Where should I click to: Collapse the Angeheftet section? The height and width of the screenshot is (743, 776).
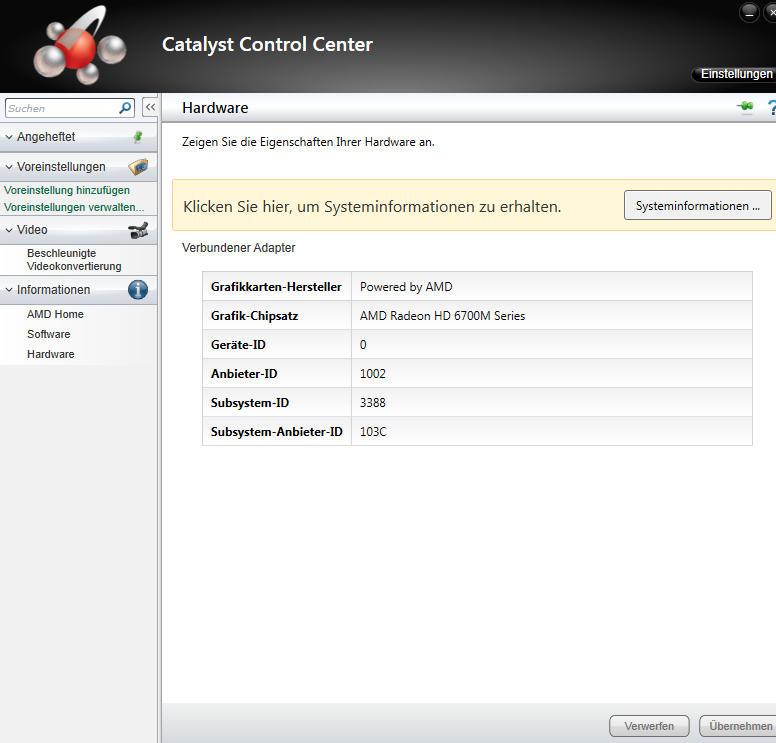[x=9, y=137]
